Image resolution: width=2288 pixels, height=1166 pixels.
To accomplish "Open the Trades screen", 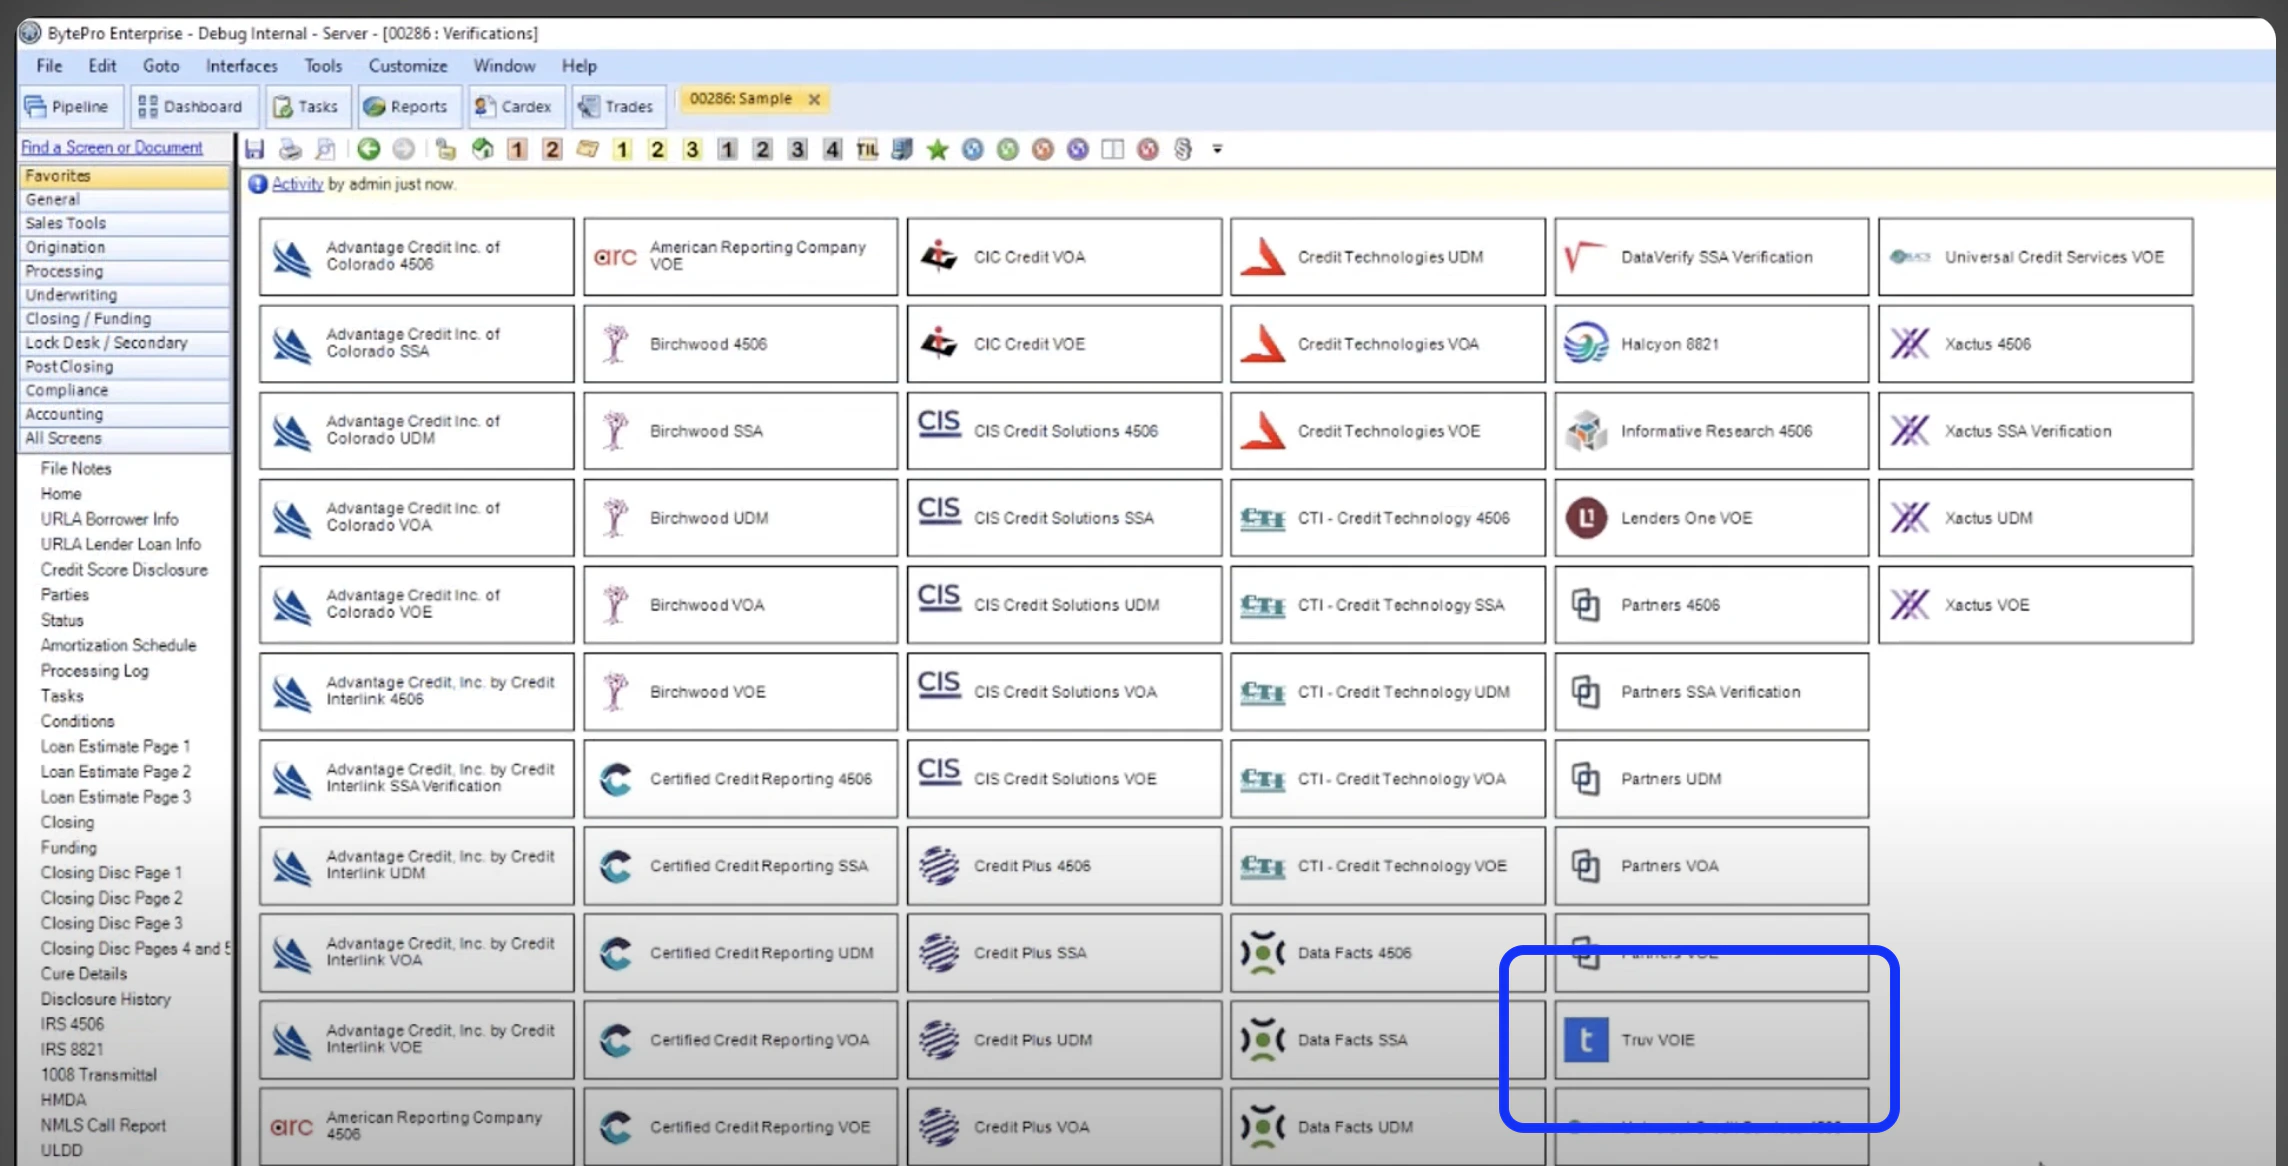I will pyautogui.click(x=618, y=105).
